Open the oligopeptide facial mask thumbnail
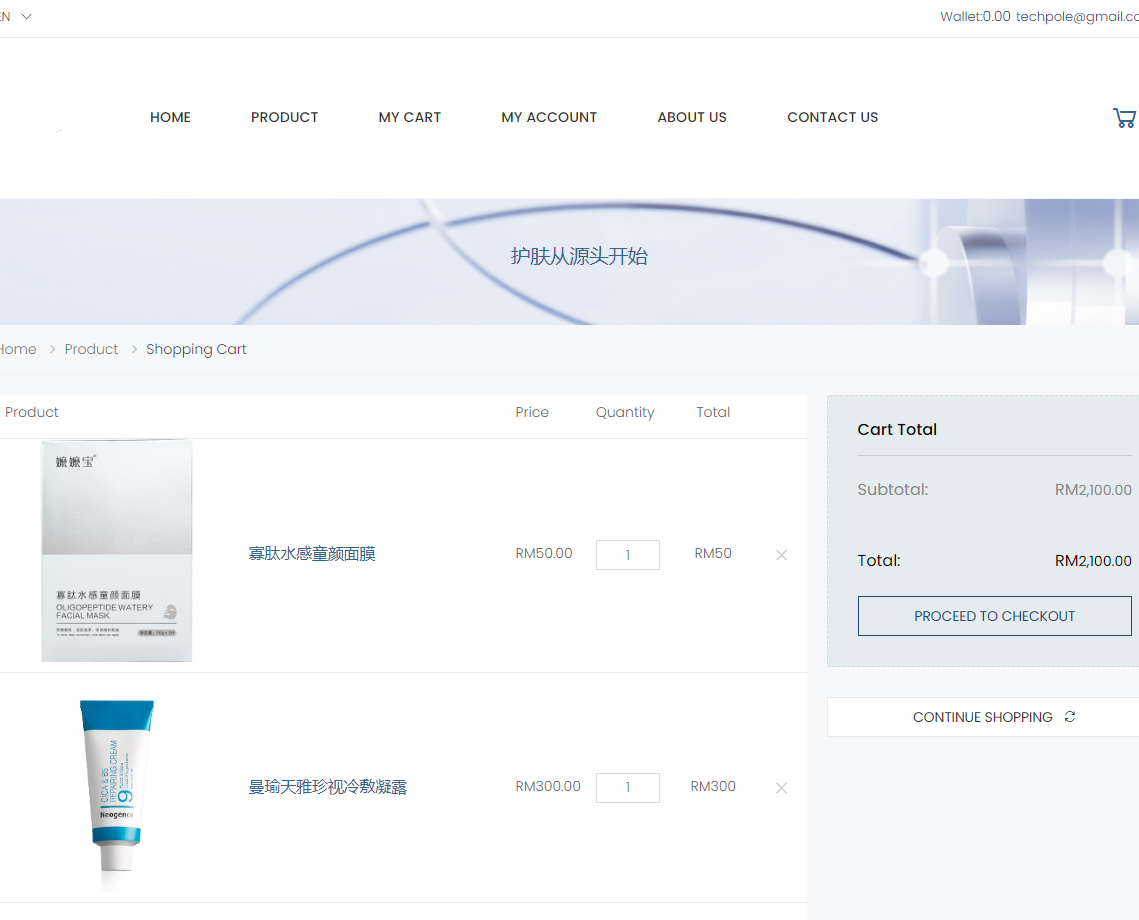The width and height of the screenshot is (1139, 920). [x=117, y=551]
